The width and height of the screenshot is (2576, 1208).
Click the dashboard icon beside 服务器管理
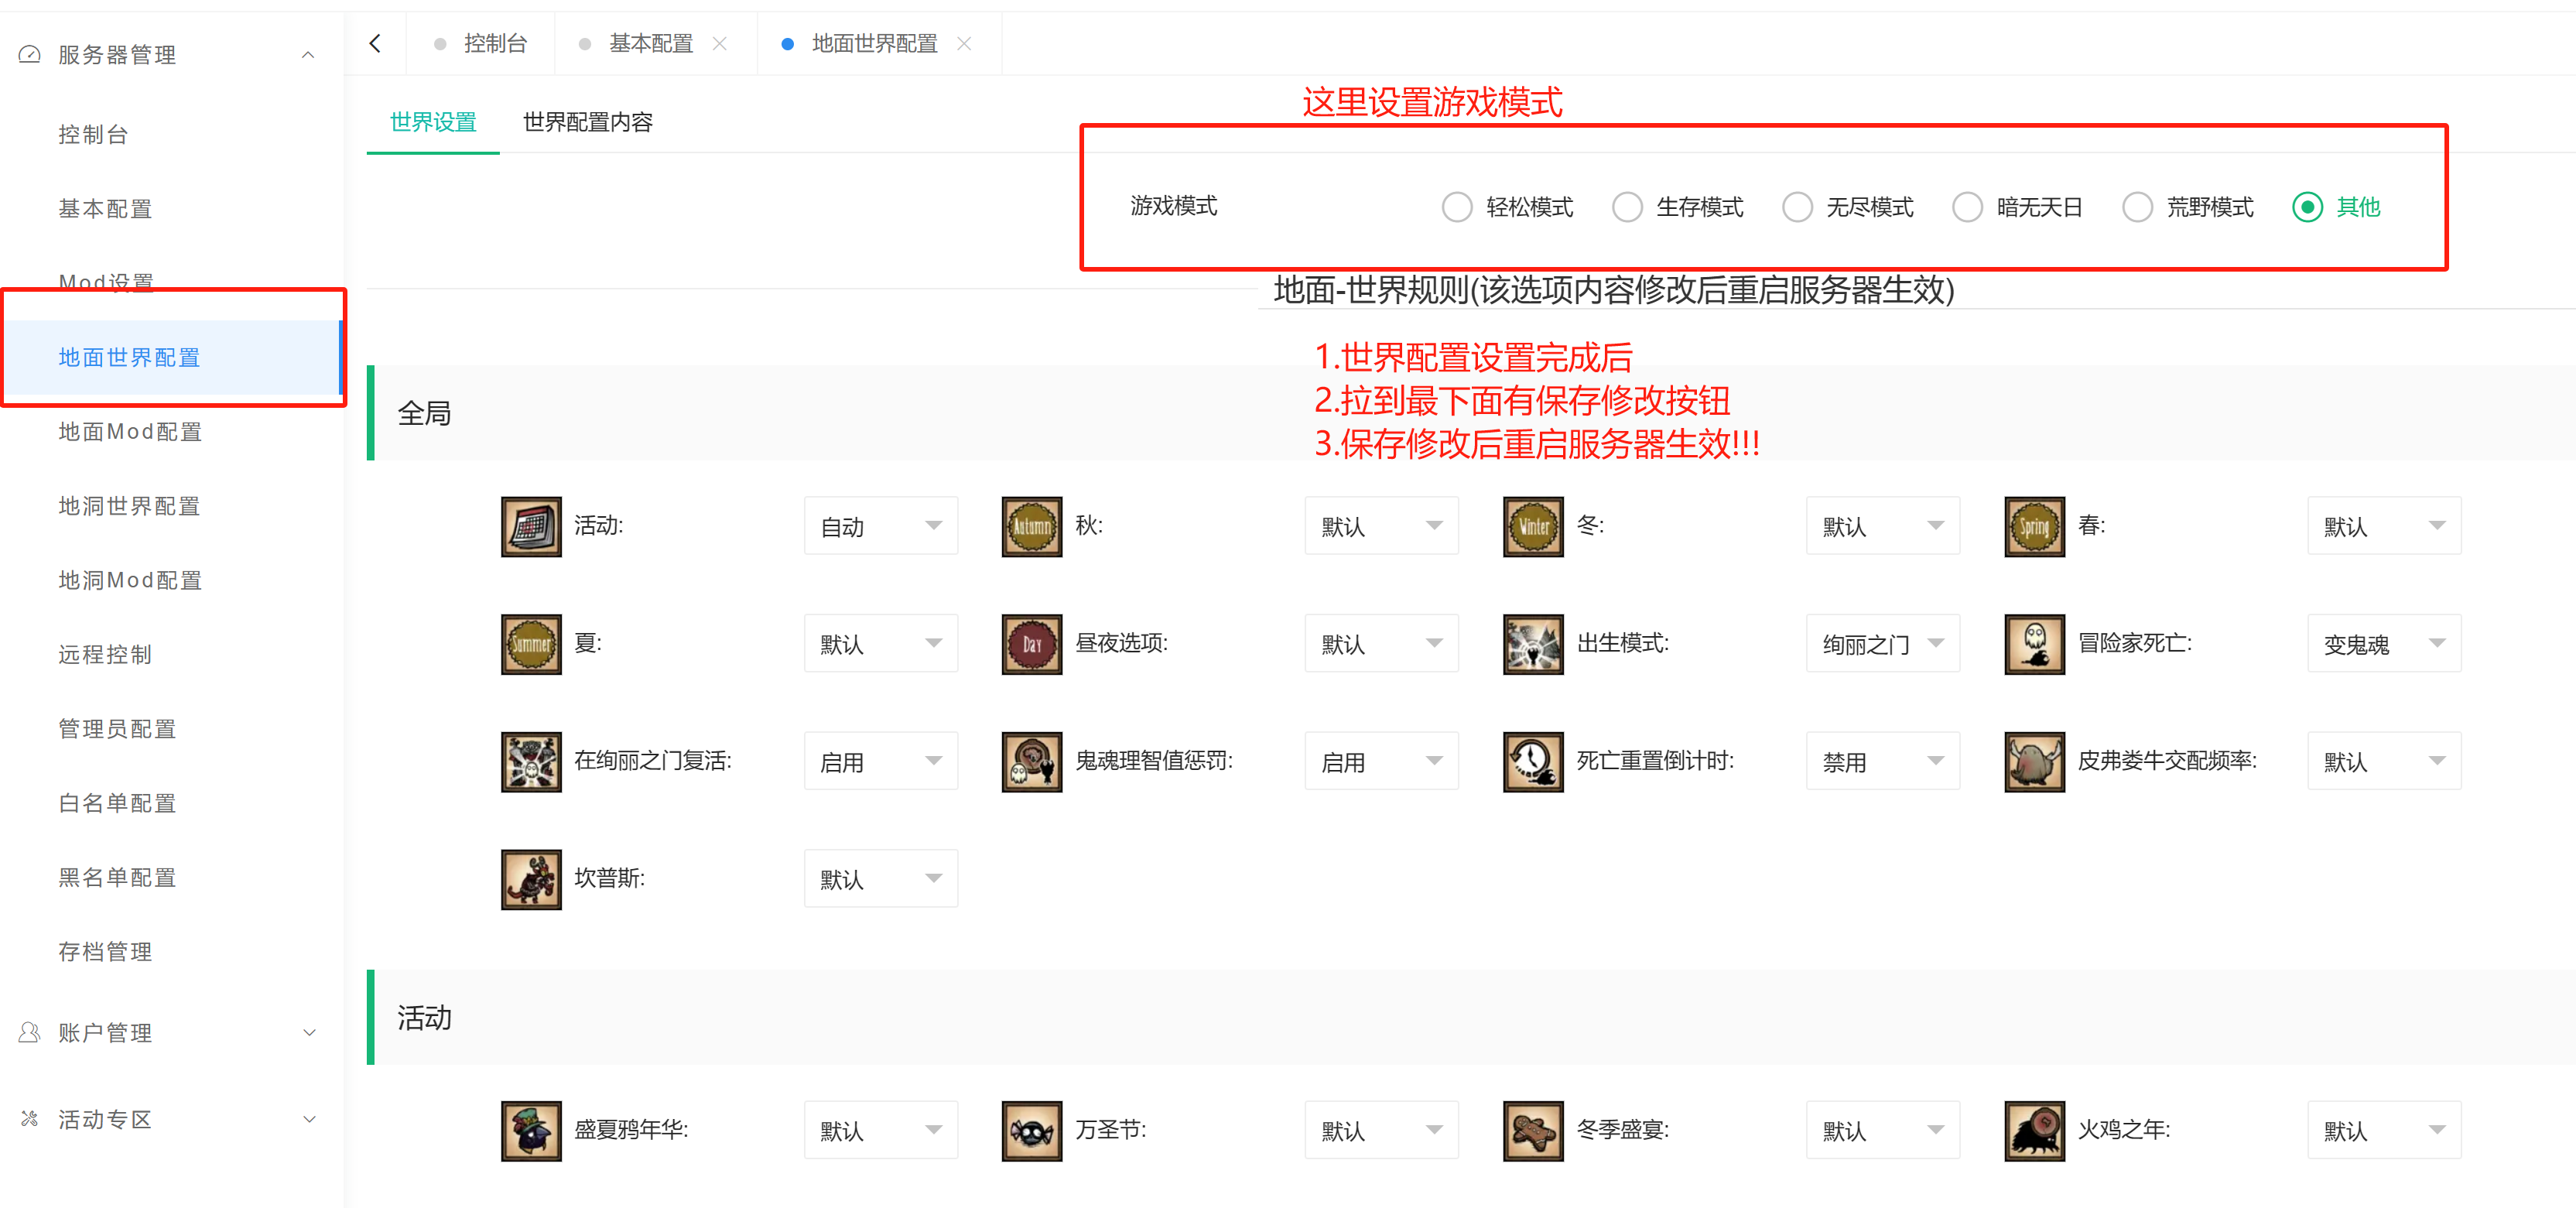coord(30,54)
